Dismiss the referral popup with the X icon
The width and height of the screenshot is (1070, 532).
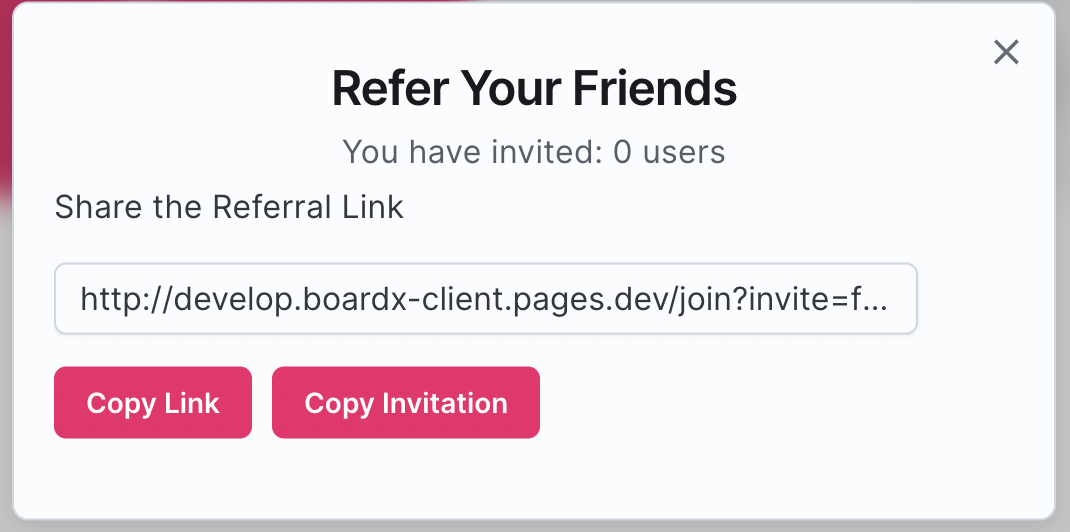(1006, 52)
